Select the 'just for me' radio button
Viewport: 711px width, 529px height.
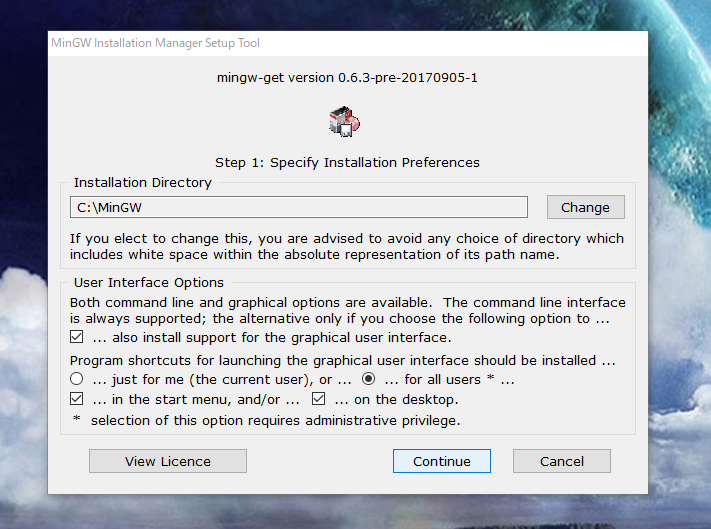77,379
